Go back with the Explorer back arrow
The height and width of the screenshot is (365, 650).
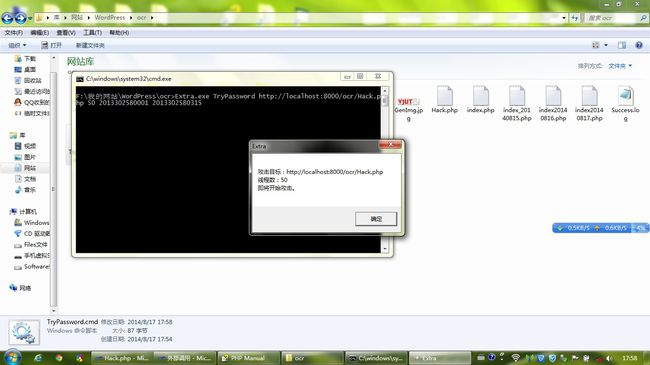pyautogui.click(x=7, y=18)
